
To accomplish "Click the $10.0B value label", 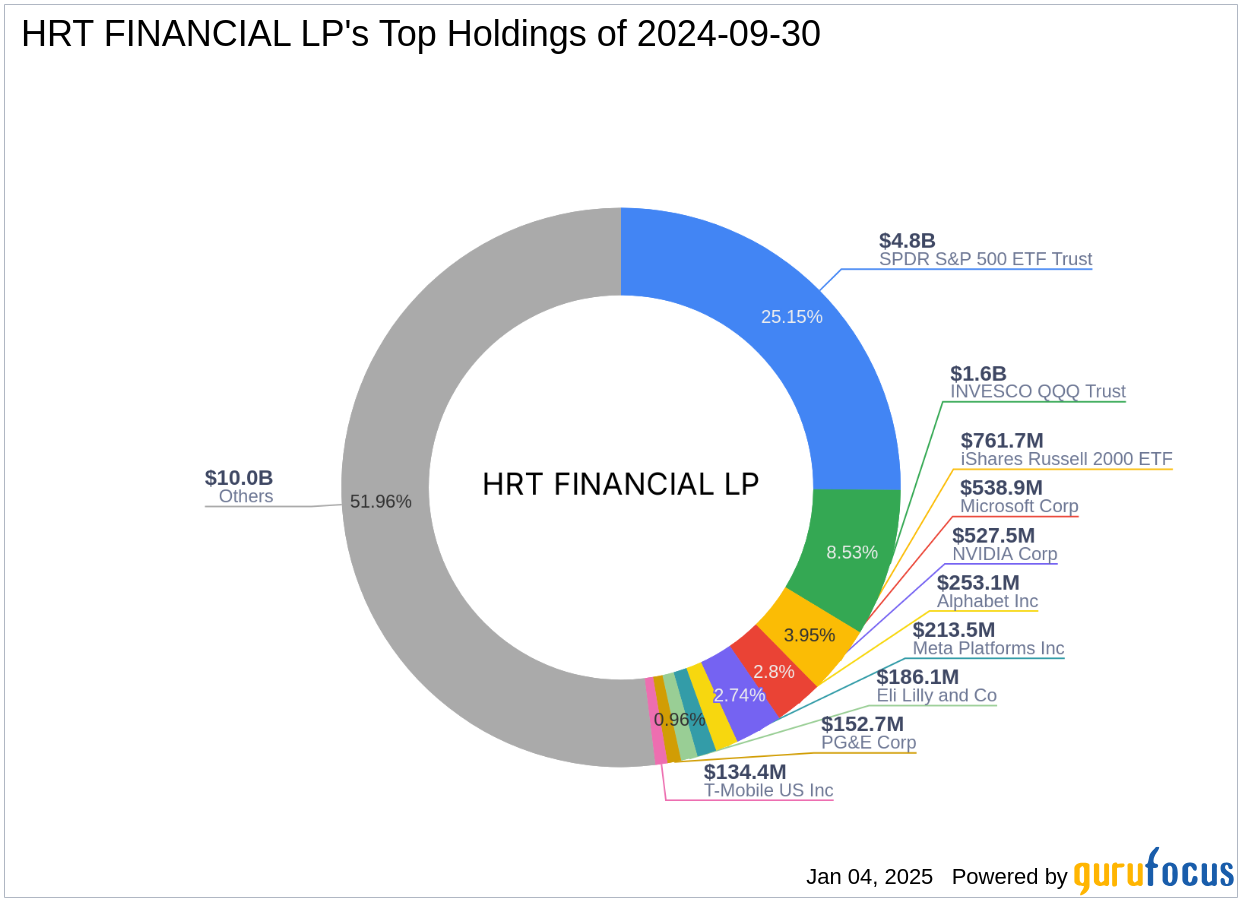I will click(x=239, y=478).
